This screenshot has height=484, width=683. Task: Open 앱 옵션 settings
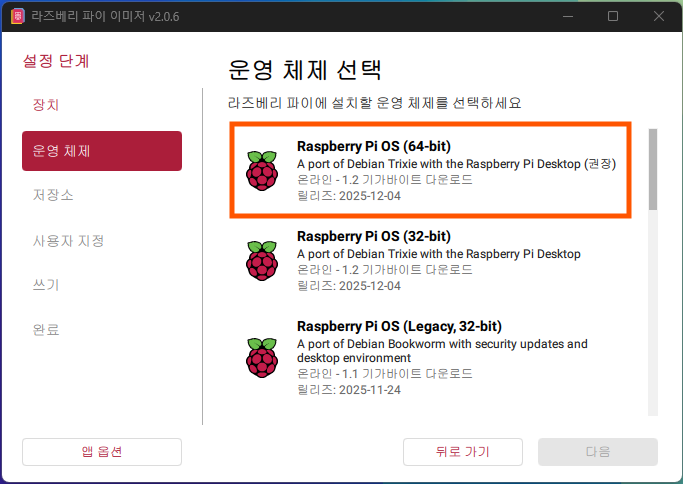click(102, 452)
